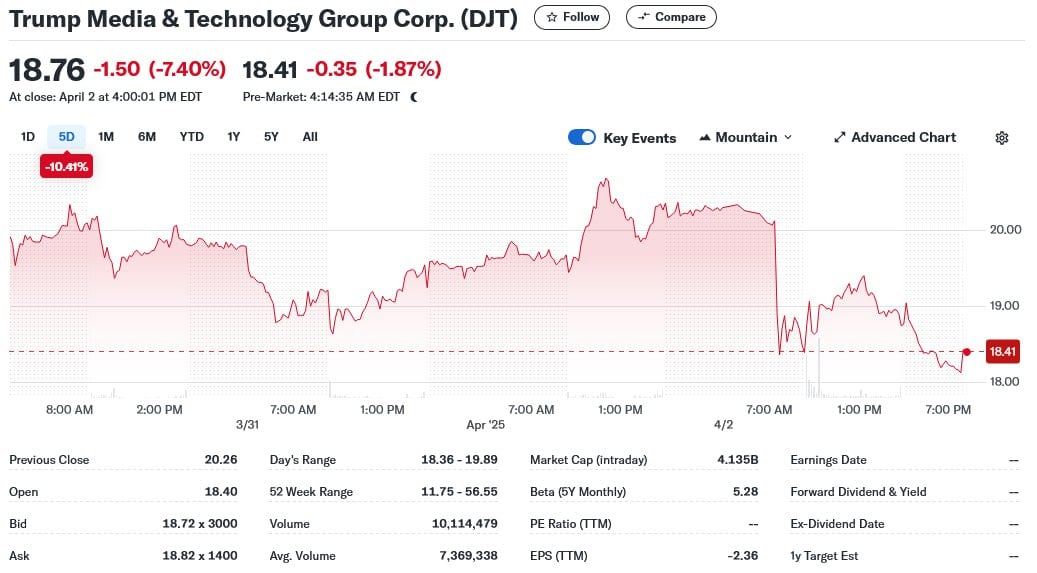Open the Mountain chart type dropdown
1037x573 pixels.
(x=745, y=138)
